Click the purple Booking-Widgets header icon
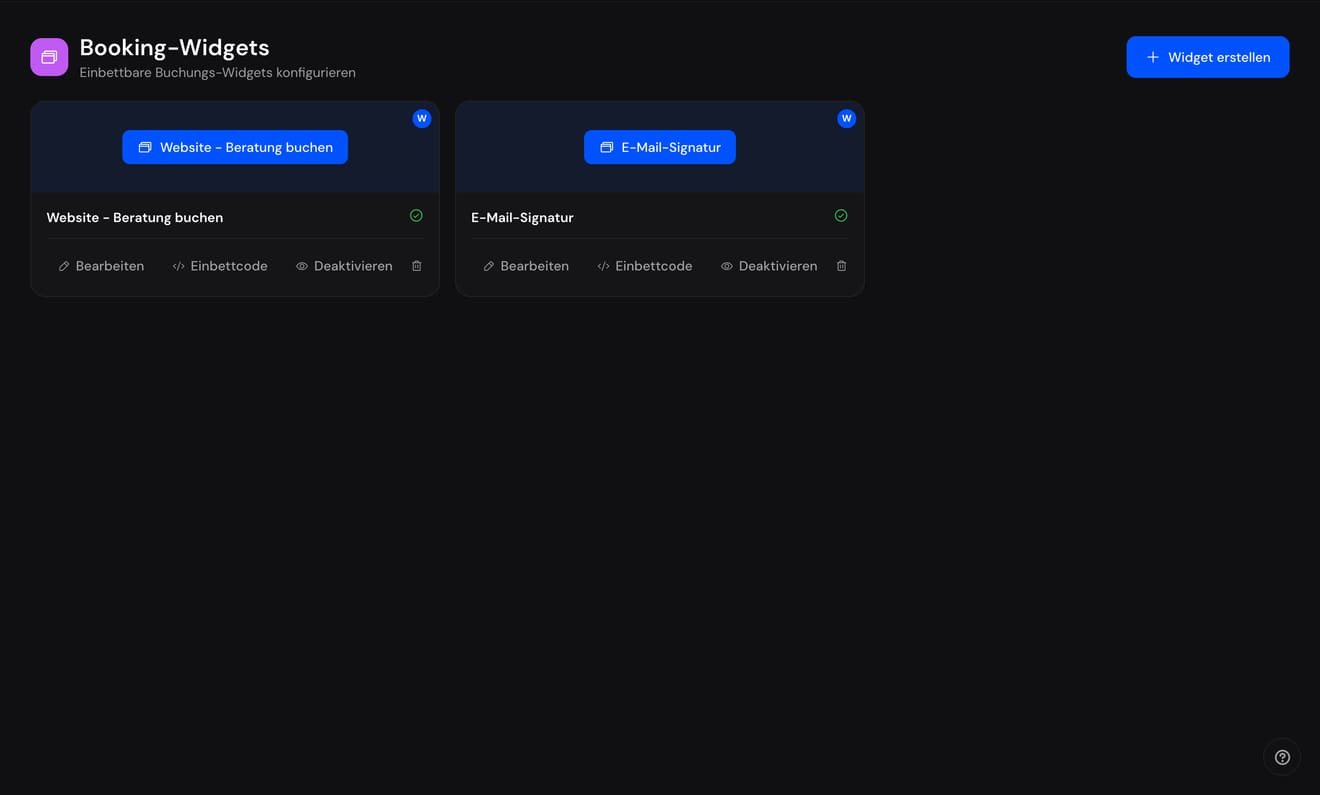1320x795 pixels. [49, 57]
